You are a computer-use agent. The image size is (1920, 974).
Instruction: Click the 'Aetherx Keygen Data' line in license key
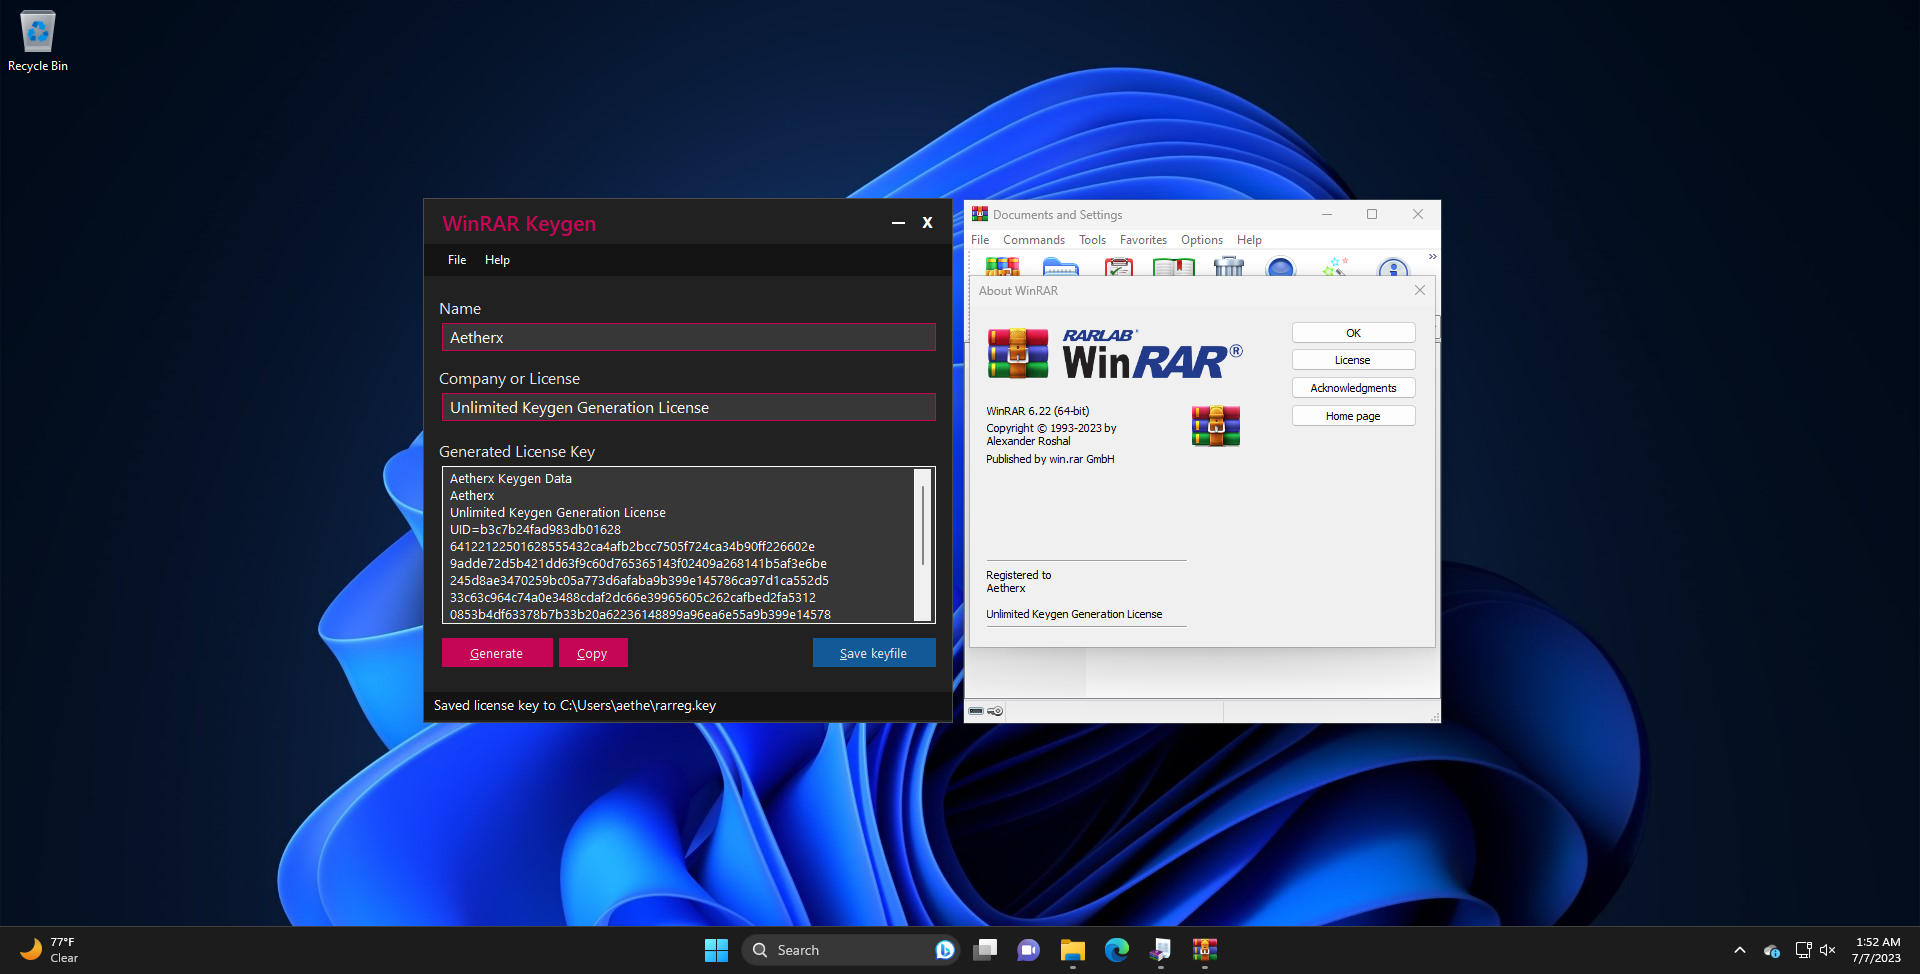[511, 479]
